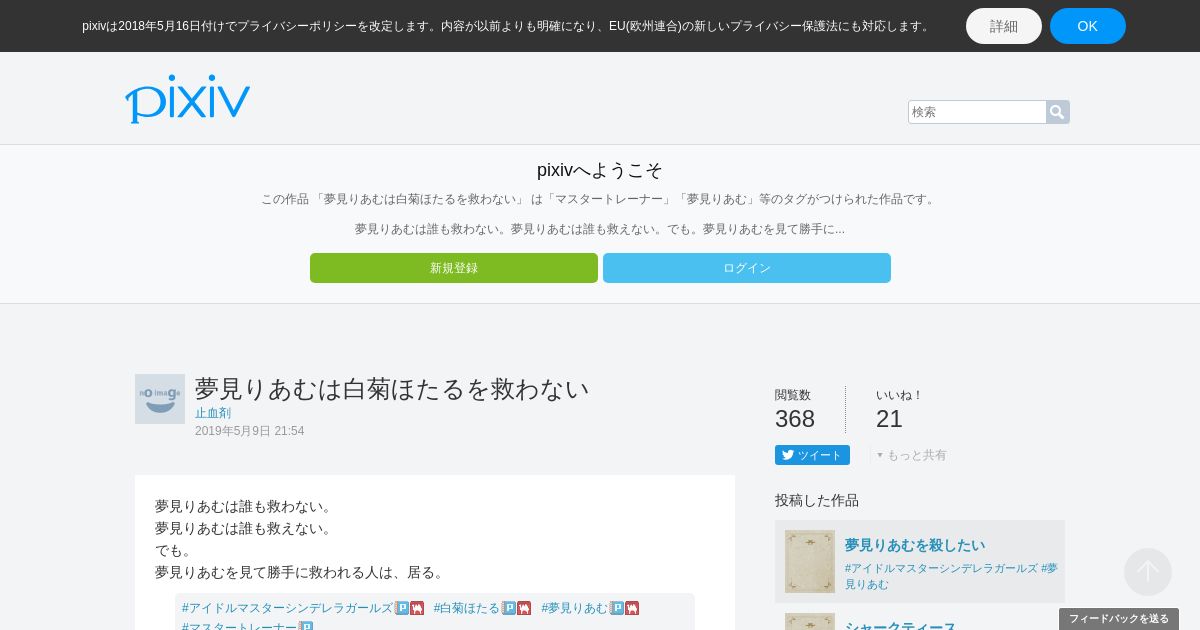
Task: Click red camel icon after #アイドルマスターシンデレラガールズ
Action: 417,608
